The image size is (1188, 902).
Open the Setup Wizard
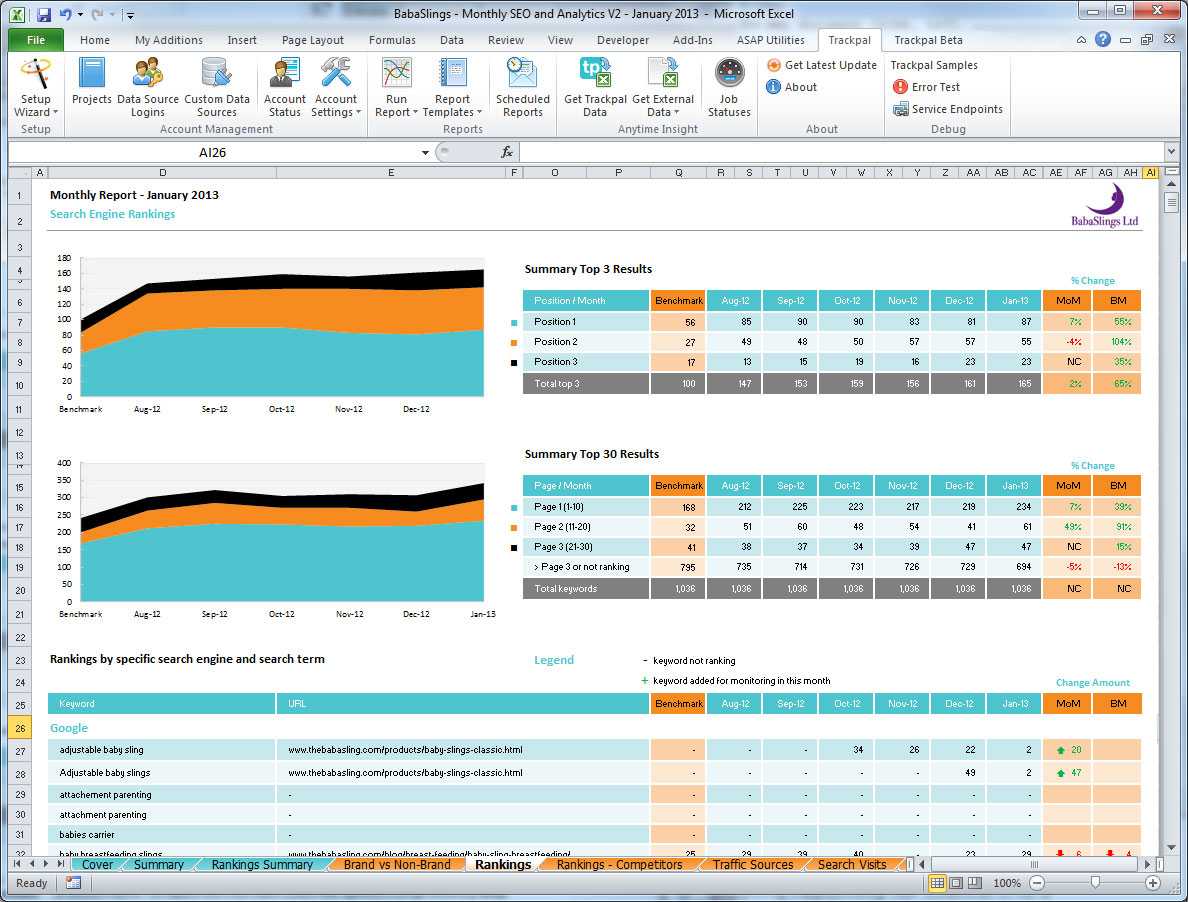pos(36,88)
